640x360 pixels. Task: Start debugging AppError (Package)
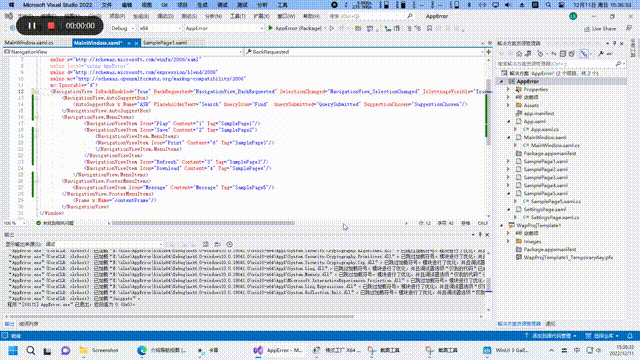click(x=295, y=29)
